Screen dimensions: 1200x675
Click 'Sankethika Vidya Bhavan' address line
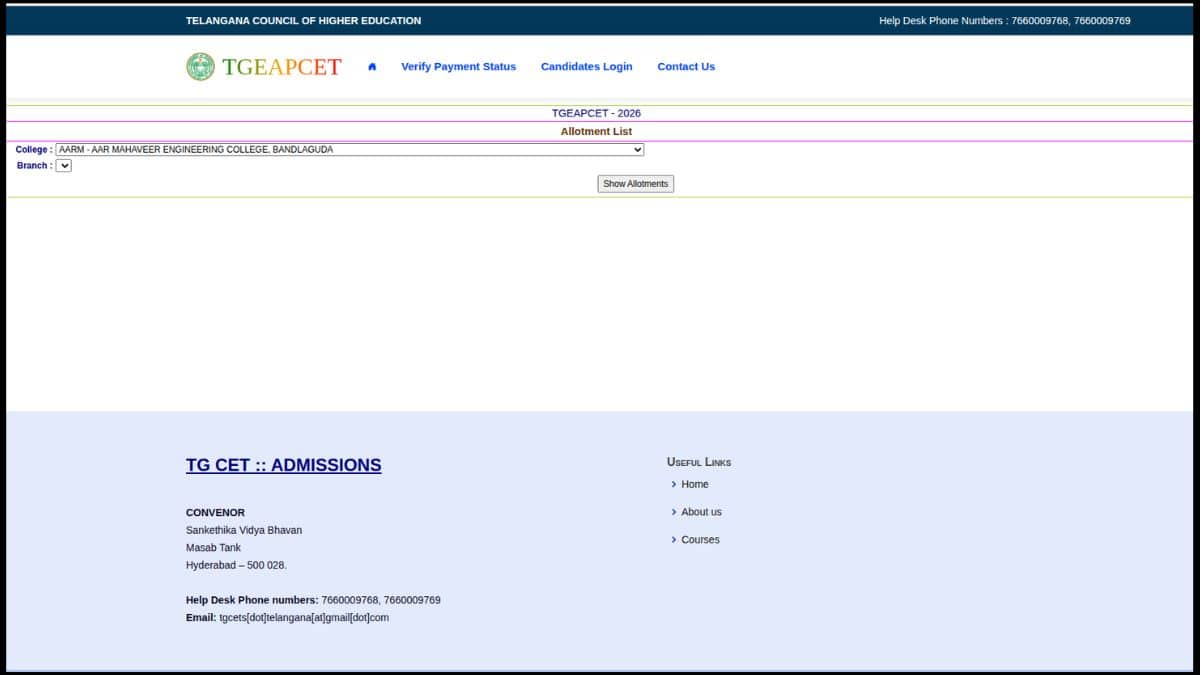point(244,530)
